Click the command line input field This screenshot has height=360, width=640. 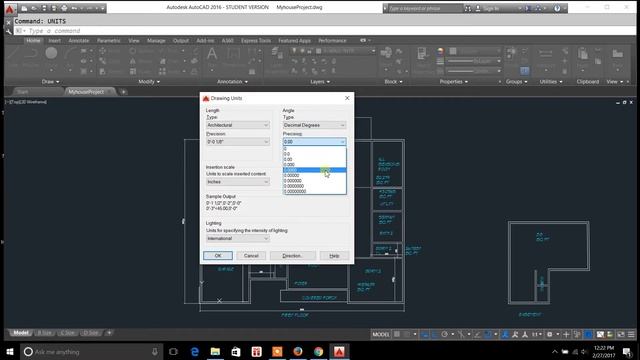coord(324,31)
